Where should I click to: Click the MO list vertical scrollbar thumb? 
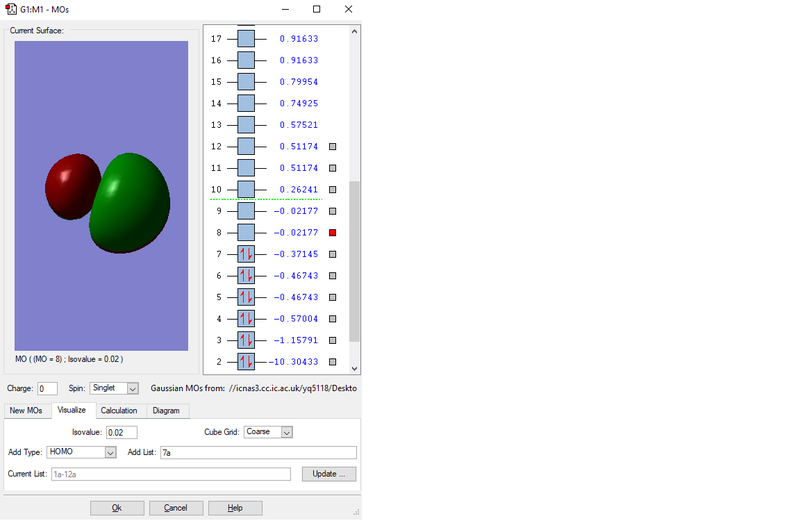(355, 261)
